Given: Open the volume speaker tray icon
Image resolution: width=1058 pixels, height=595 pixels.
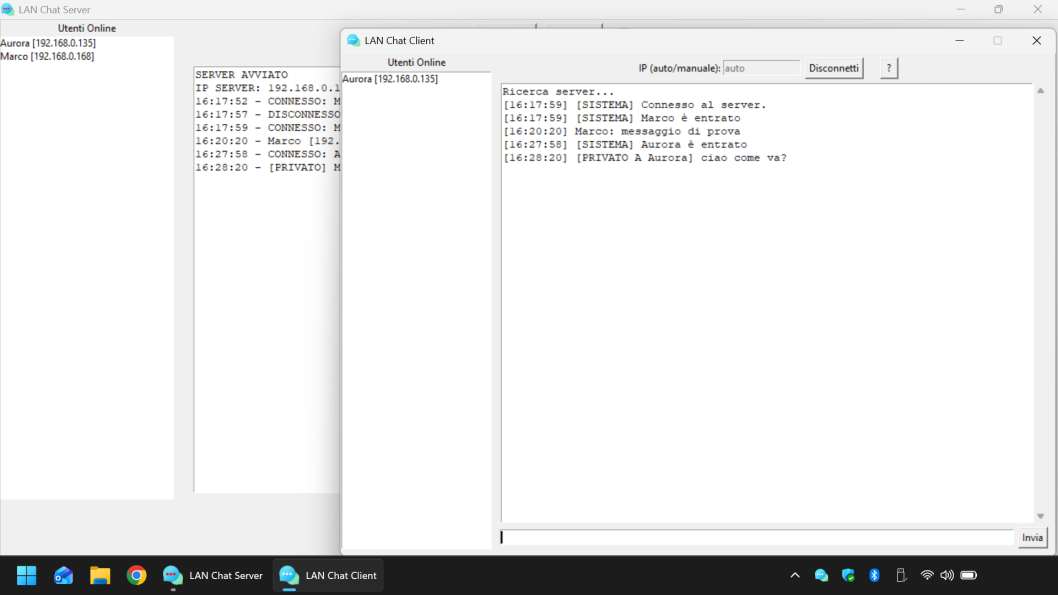Looking at the screenshot, I should tap(947, 575).
